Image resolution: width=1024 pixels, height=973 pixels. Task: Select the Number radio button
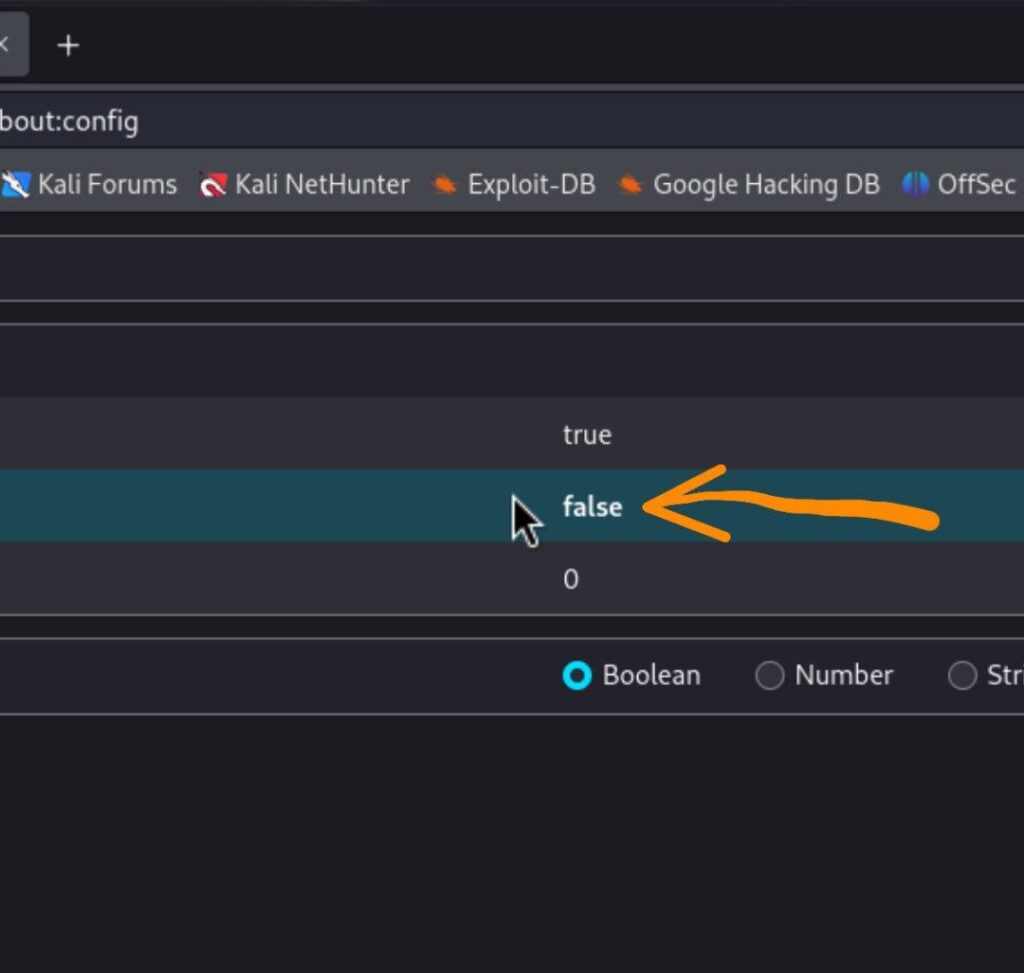coord(769,676)
